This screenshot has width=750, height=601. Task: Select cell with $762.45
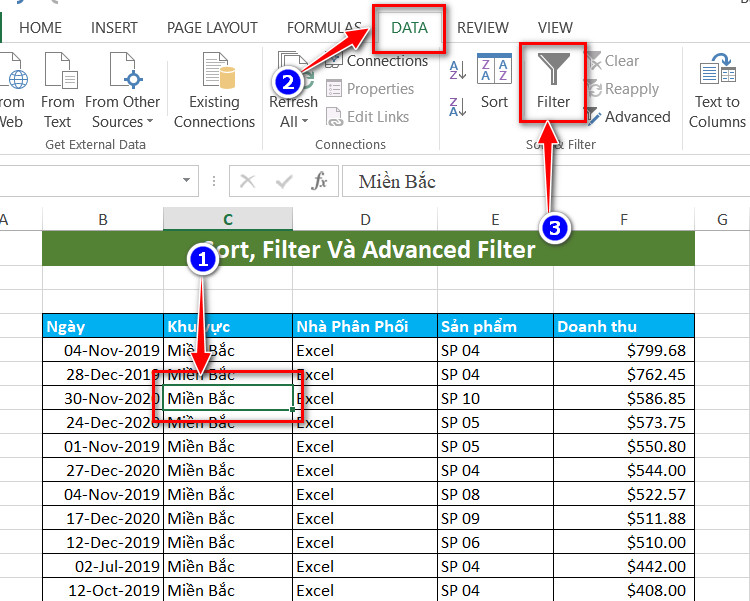624,374
